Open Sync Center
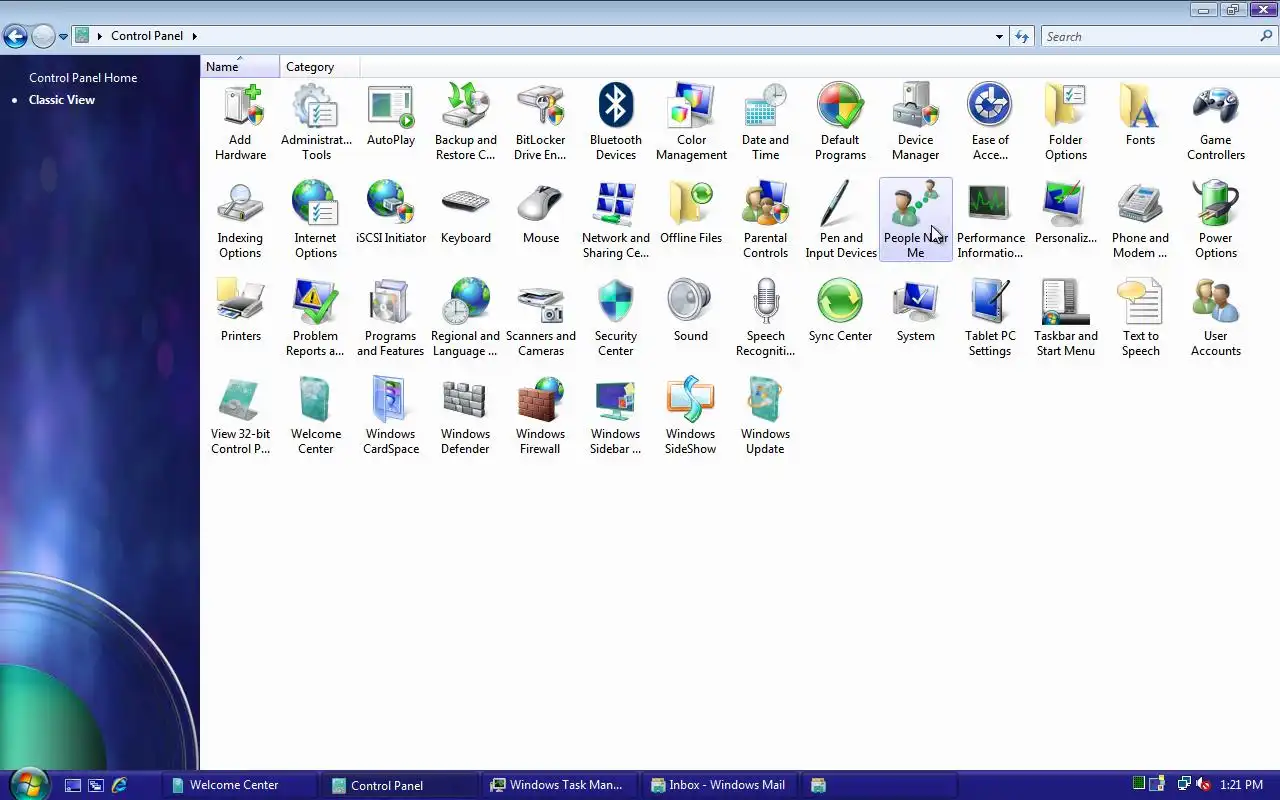Image resolution: width=1280 pixels, height=800 pixels. 840,312
